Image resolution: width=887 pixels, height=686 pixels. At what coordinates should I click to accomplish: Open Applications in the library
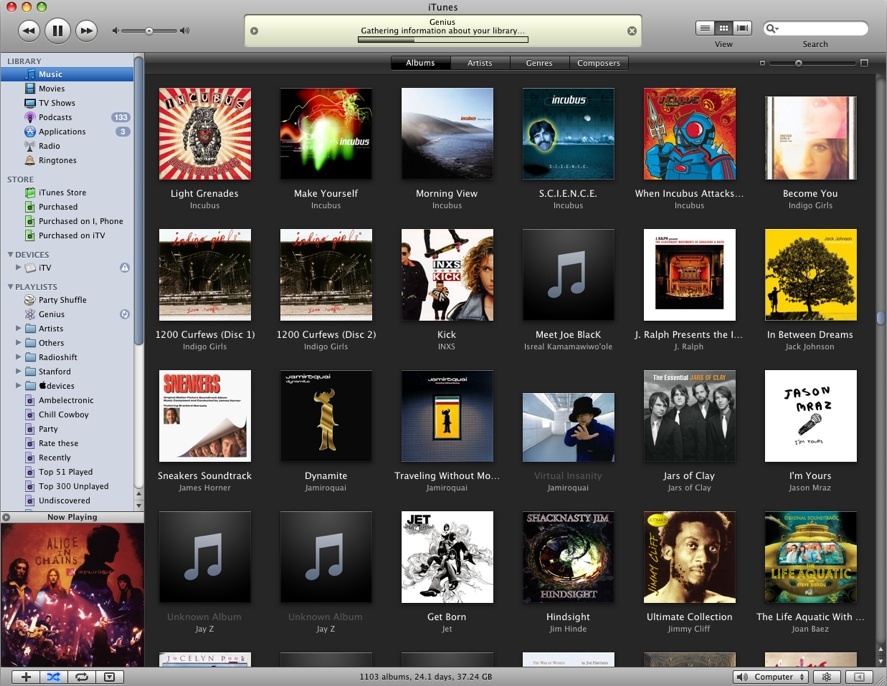click(x=67, y=132)
